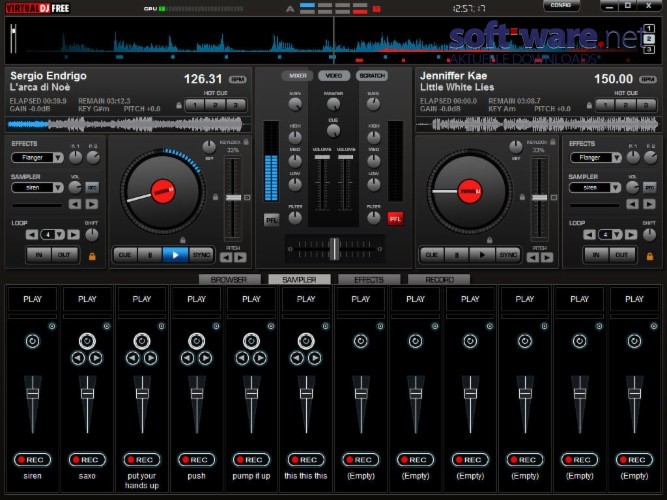Viewport: 667px width, 500px height.
Task: Toggle right deck keylock padlock icon
Action: pyautogui.click(x=553, y=142)
